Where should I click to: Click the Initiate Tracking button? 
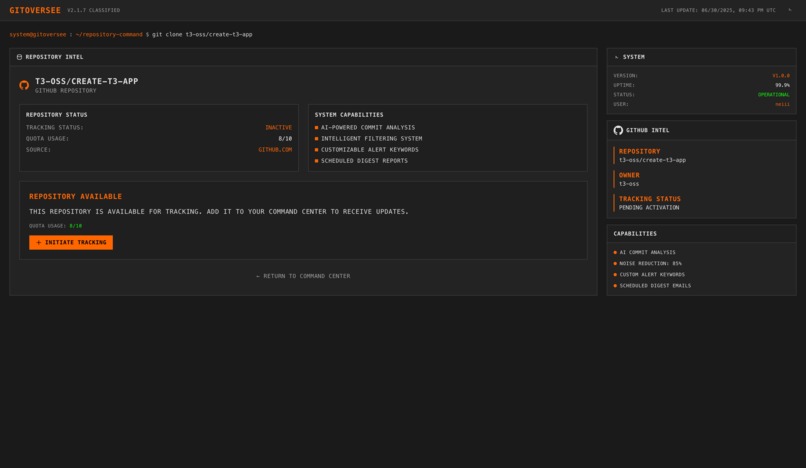click(x=71, y=242)
